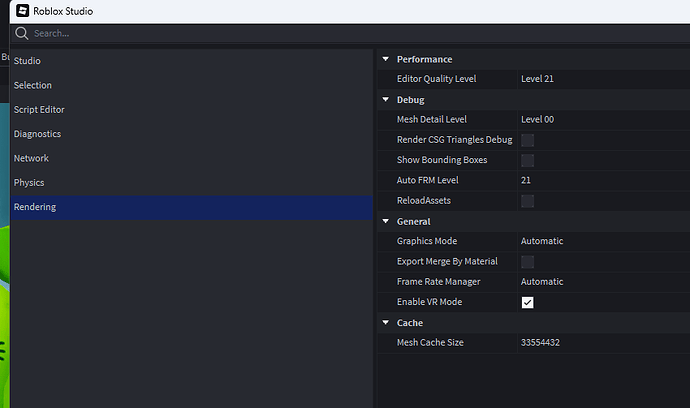Click the Roblox Studio window title text
This screenshot has height=408, width=690.
pos(63,11)
